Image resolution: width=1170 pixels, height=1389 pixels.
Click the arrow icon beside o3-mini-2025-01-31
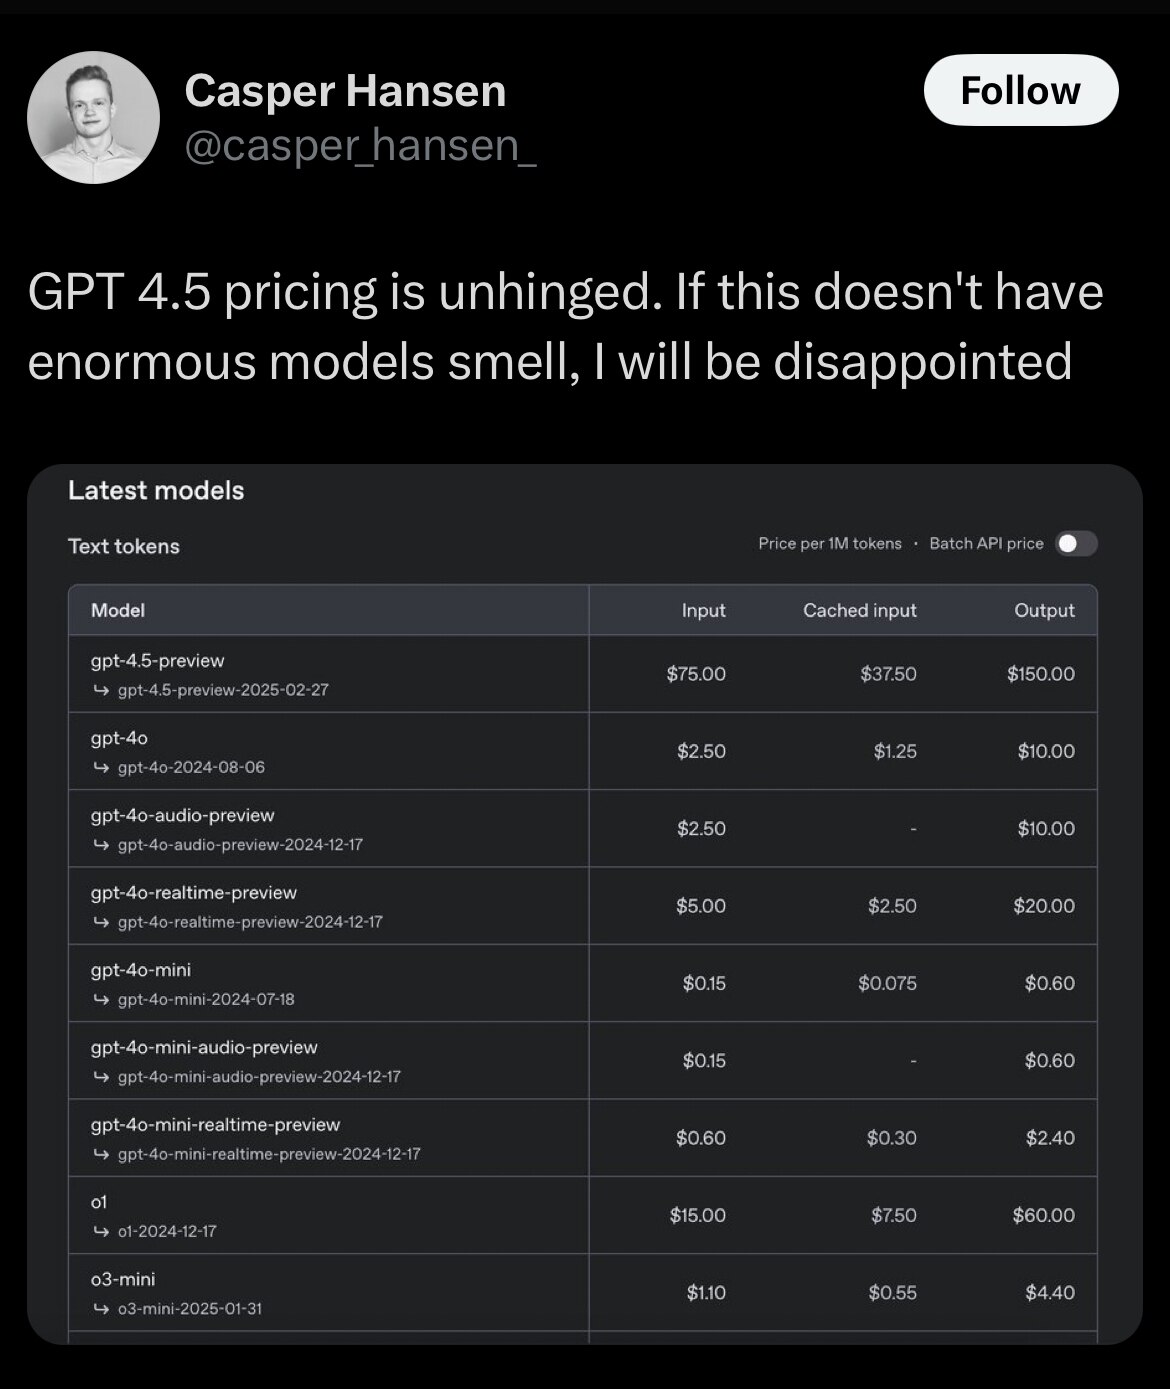point(100,1309)
